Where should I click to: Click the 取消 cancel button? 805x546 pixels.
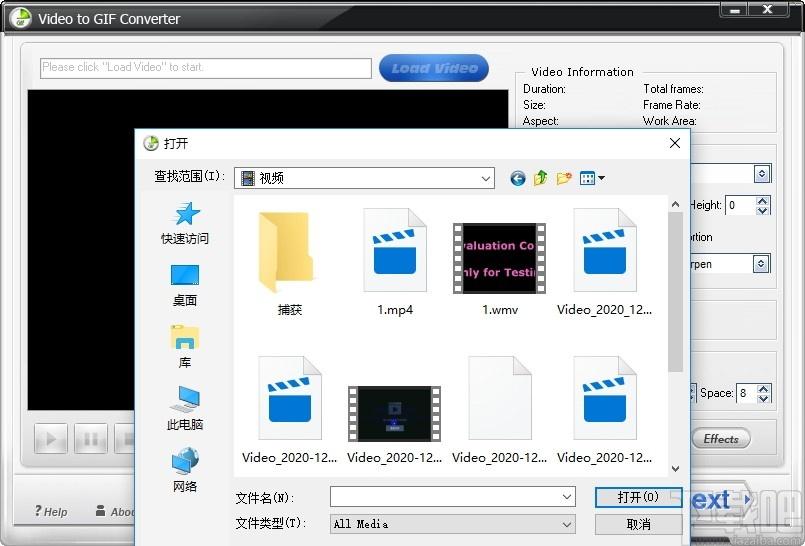point(638,524)
